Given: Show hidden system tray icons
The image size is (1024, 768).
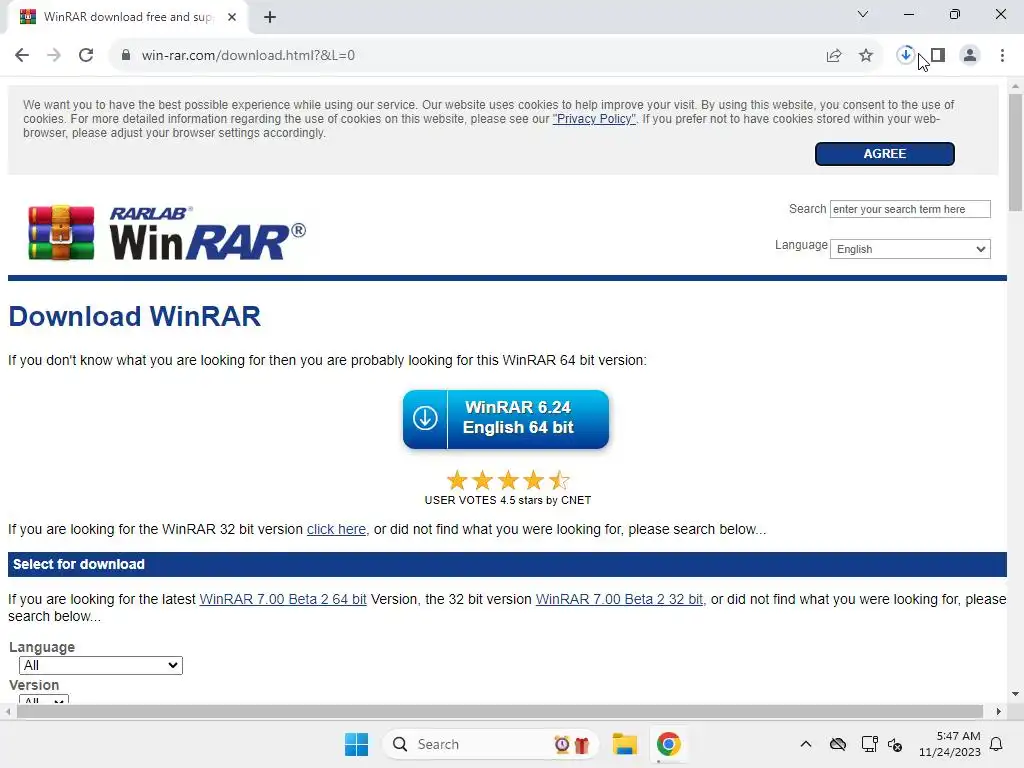Looking at the screenshot, I should (x=806, y=744).
